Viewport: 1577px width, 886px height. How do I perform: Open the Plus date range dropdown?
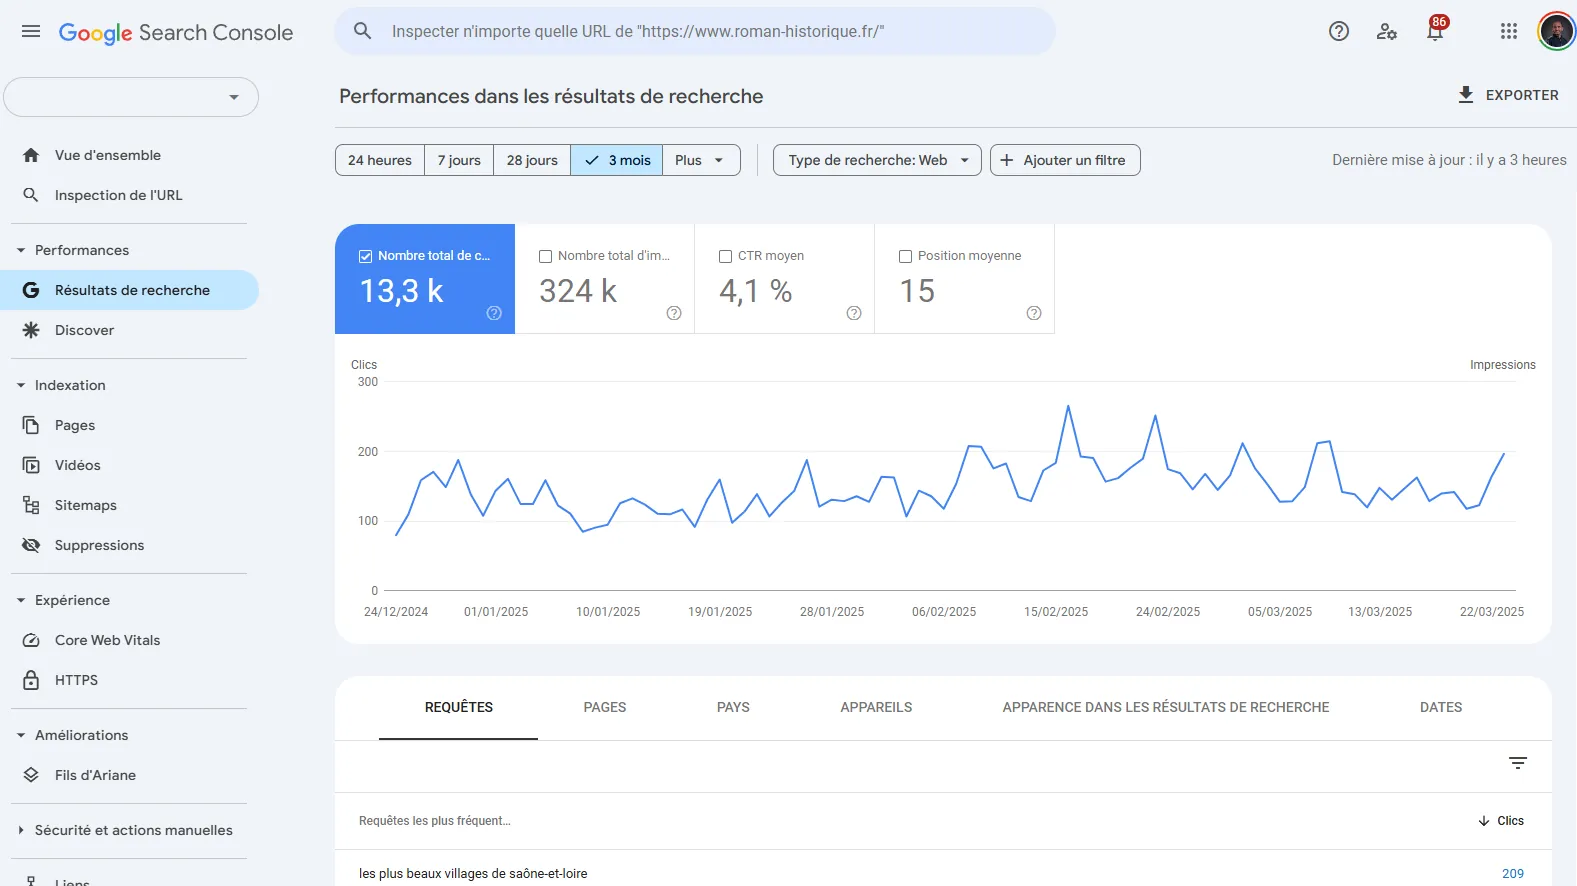coord(701,160)
